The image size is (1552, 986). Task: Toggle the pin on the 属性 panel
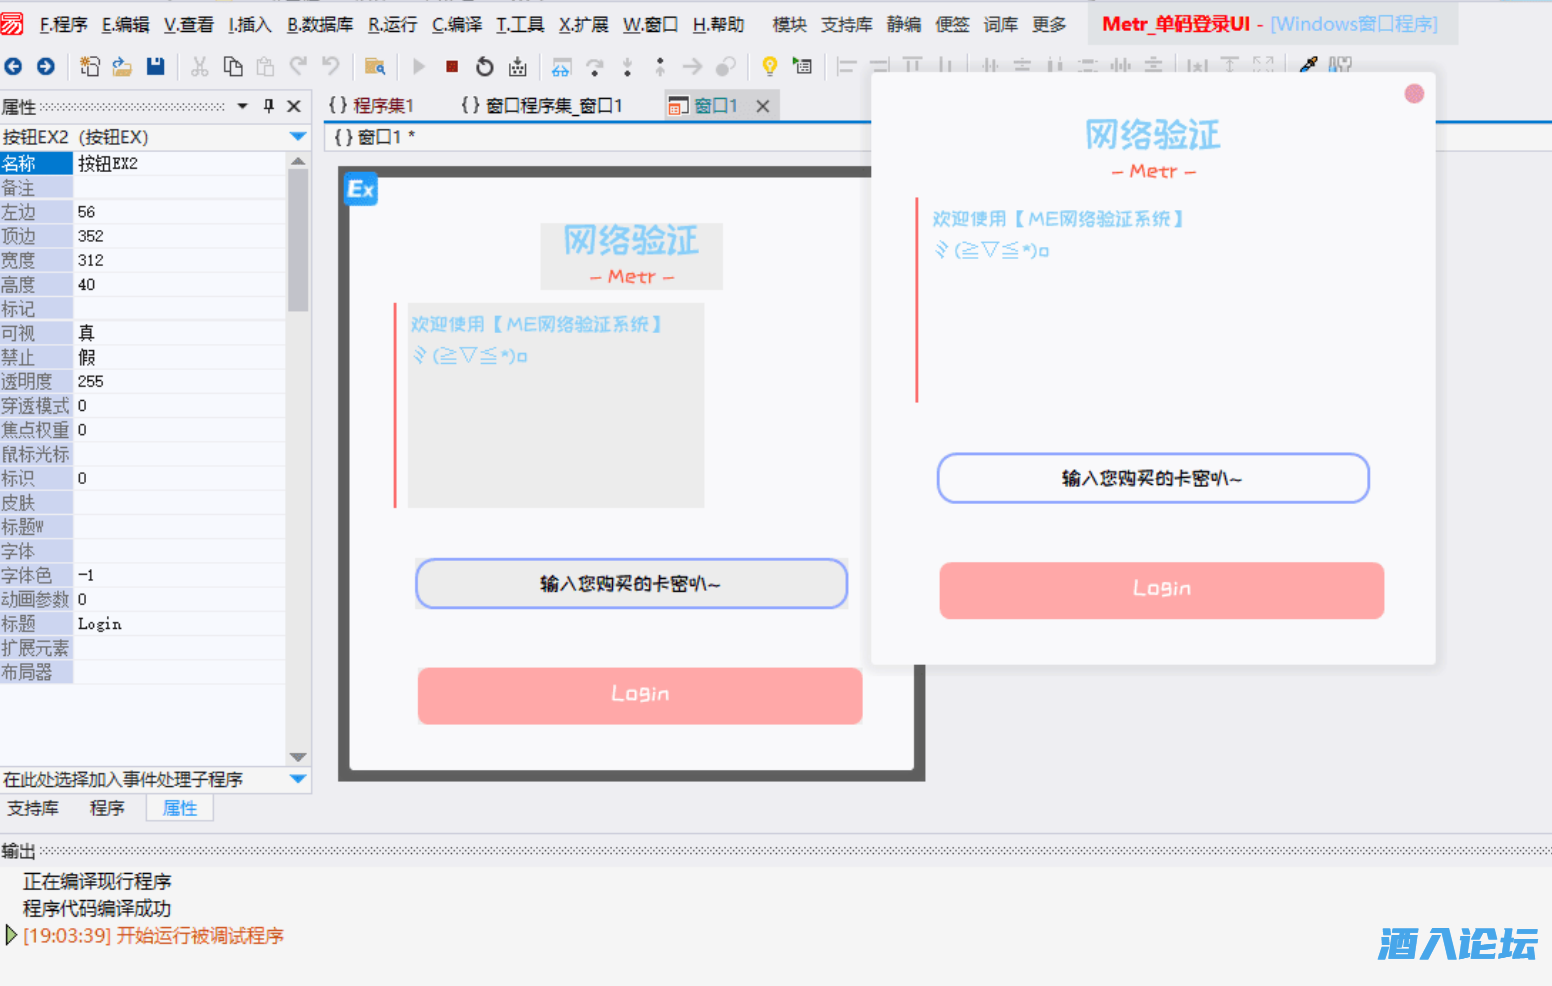268,106
